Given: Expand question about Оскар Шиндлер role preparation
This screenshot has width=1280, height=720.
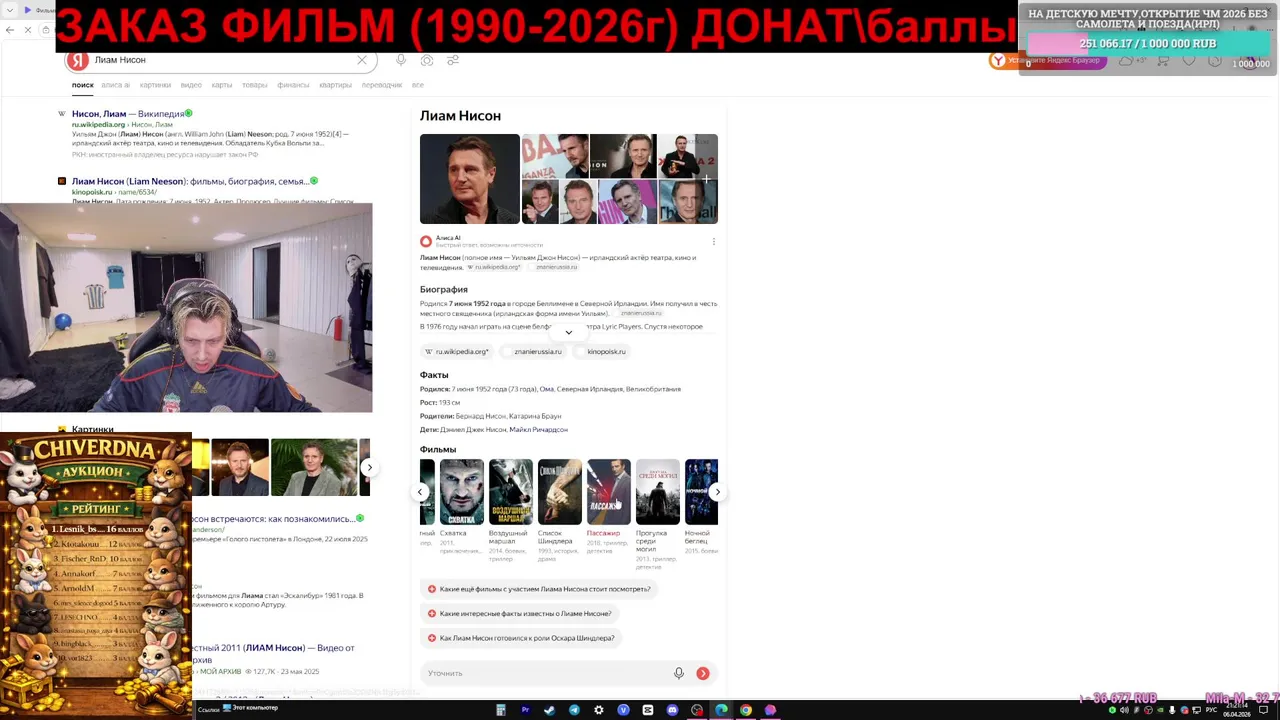Looking at the screenshot, I should click(x=521, y=638).
